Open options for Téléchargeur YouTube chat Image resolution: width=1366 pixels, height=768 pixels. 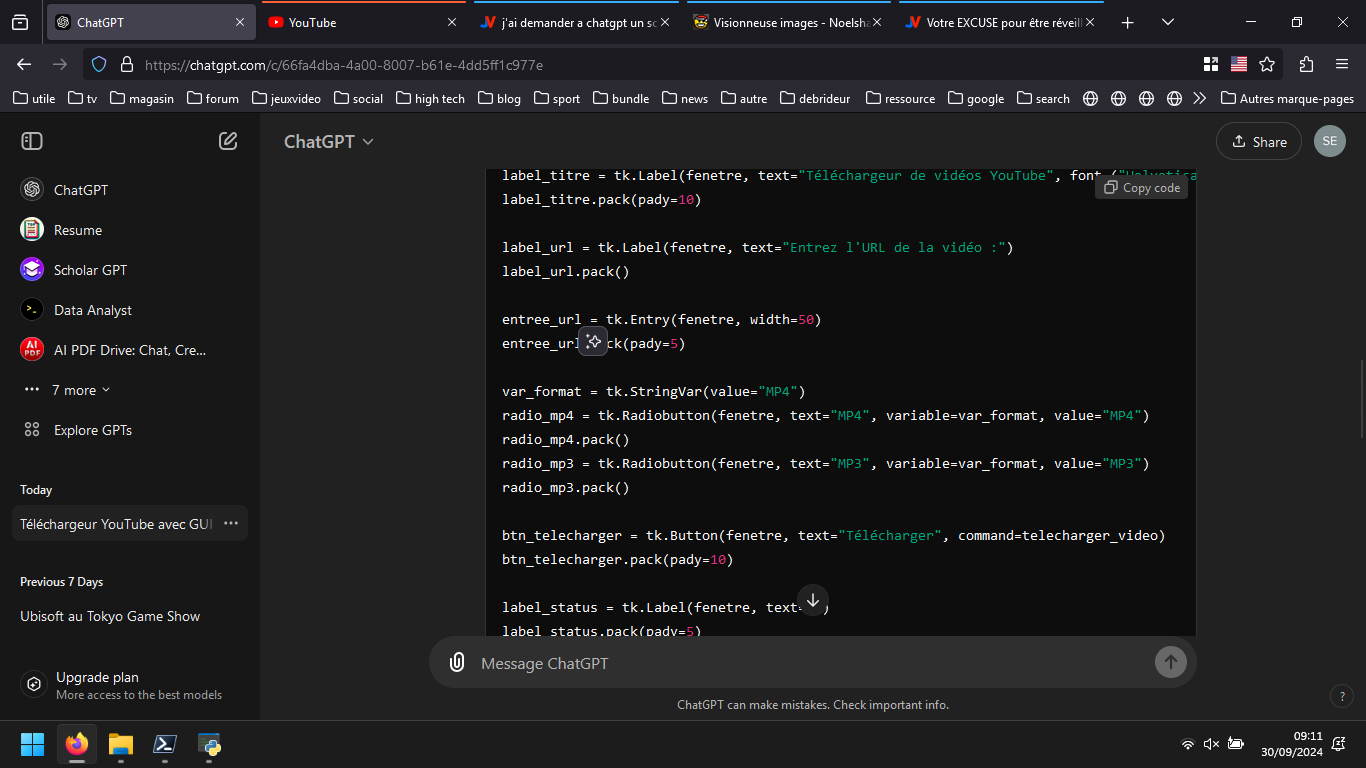(231, 523)
